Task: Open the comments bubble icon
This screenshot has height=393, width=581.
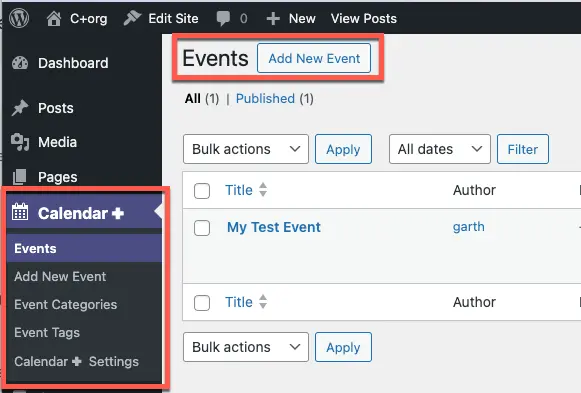Action: [x=223, y=19]
